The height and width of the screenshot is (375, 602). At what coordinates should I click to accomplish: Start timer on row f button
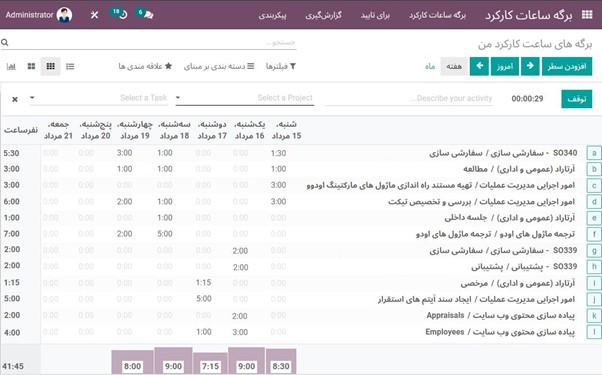pos(594,234)
